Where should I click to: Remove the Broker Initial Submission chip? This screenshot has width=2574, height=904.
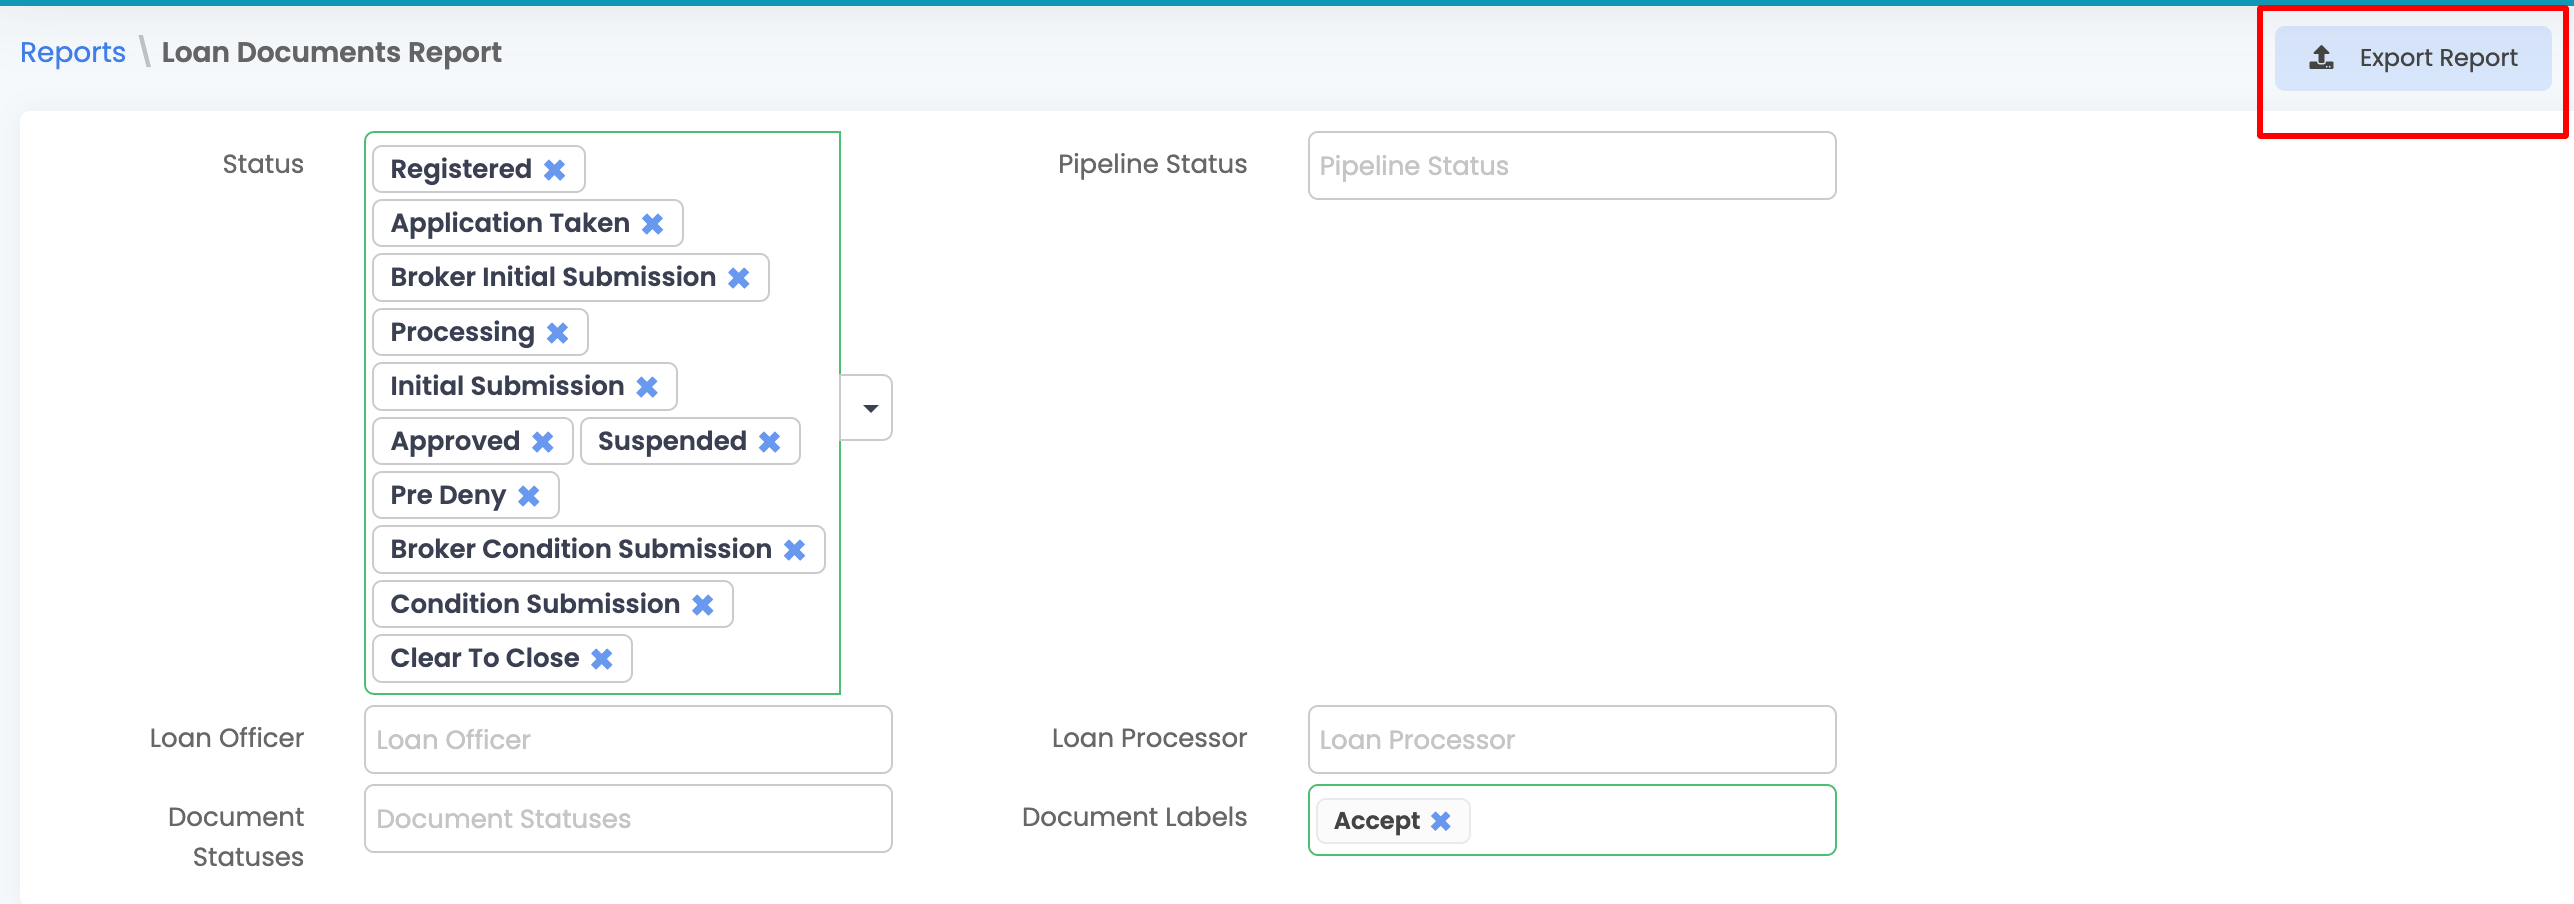click(739, 277)
